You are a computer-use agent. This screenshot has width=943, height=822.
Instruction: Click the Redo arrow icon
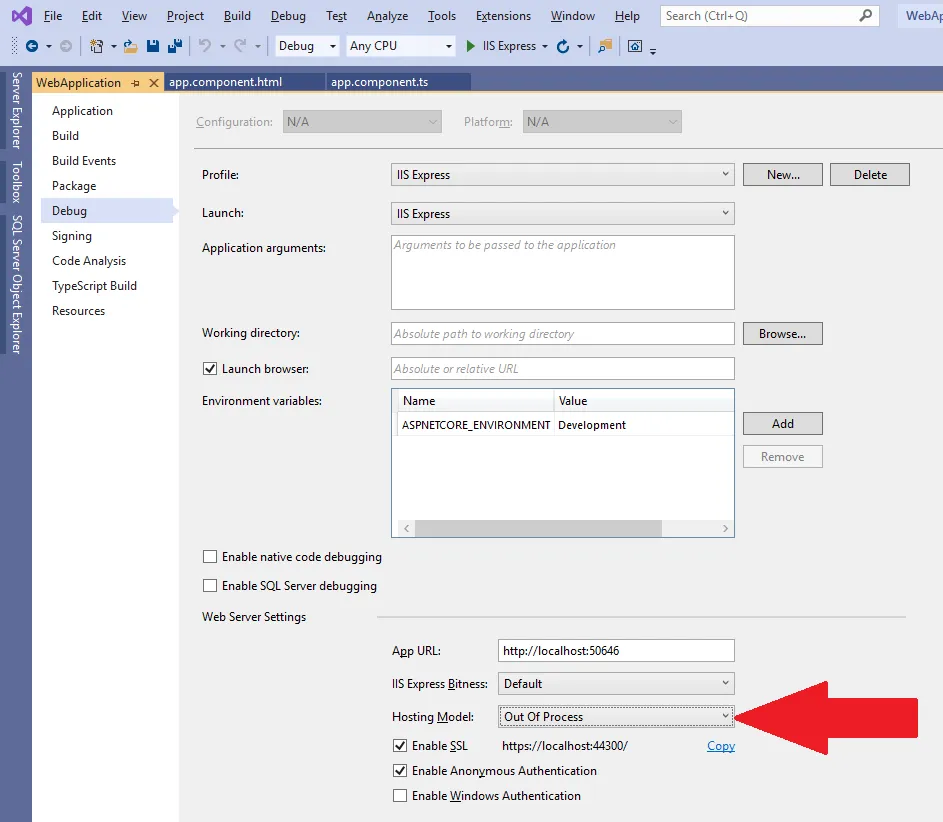point(241,46)
